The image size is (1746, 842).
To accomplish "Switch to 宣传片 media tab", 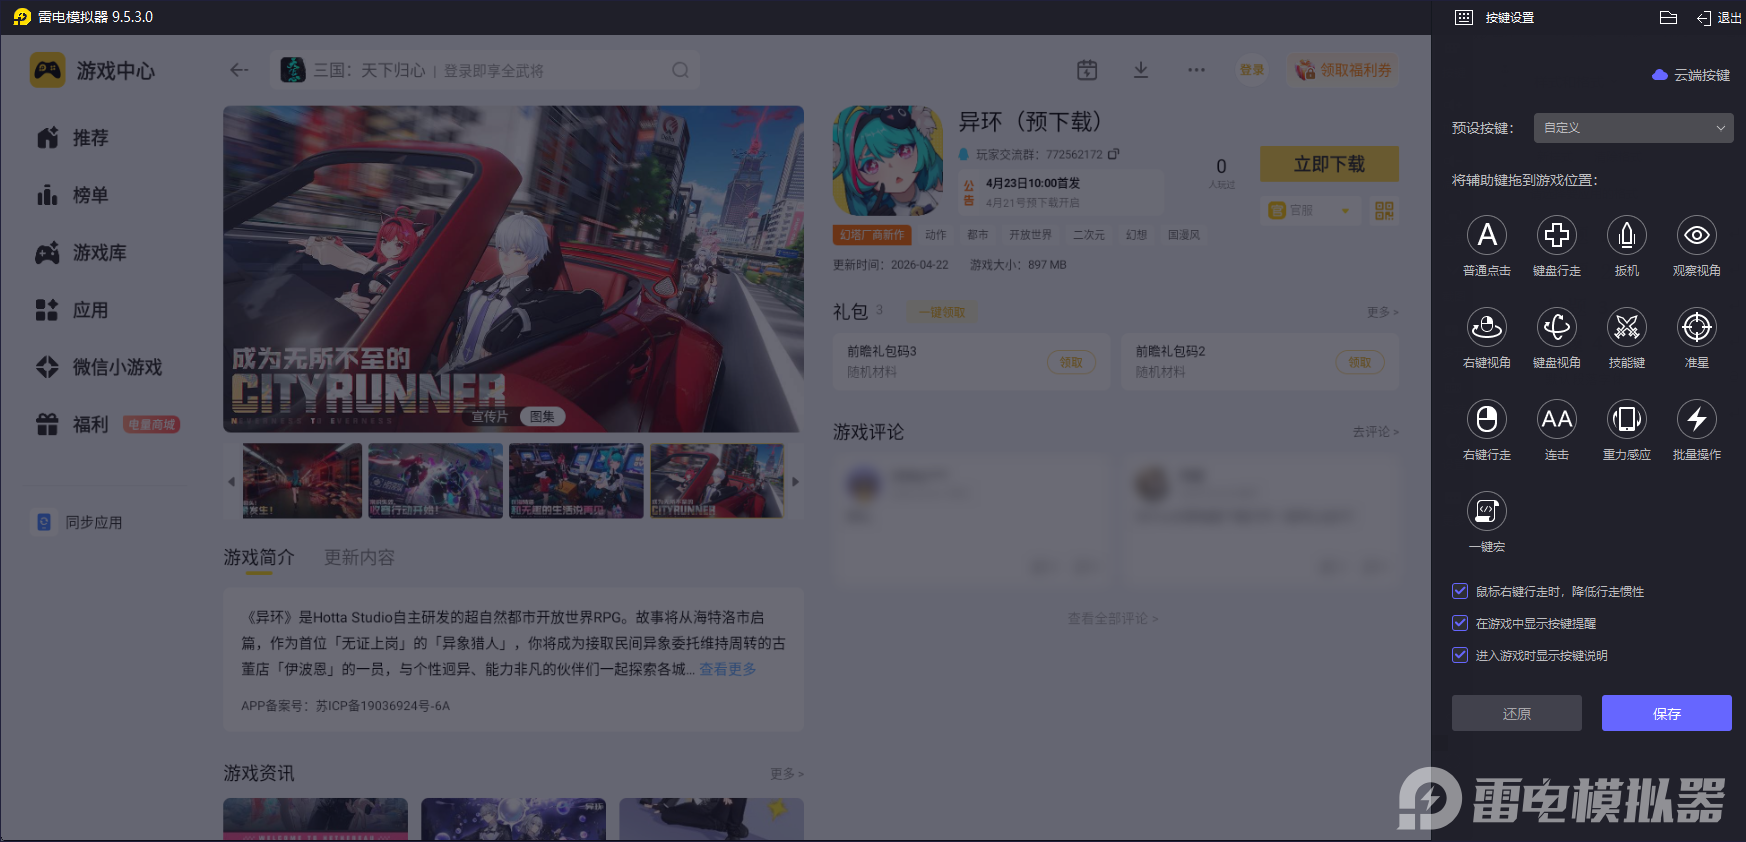I will [490, 417].
